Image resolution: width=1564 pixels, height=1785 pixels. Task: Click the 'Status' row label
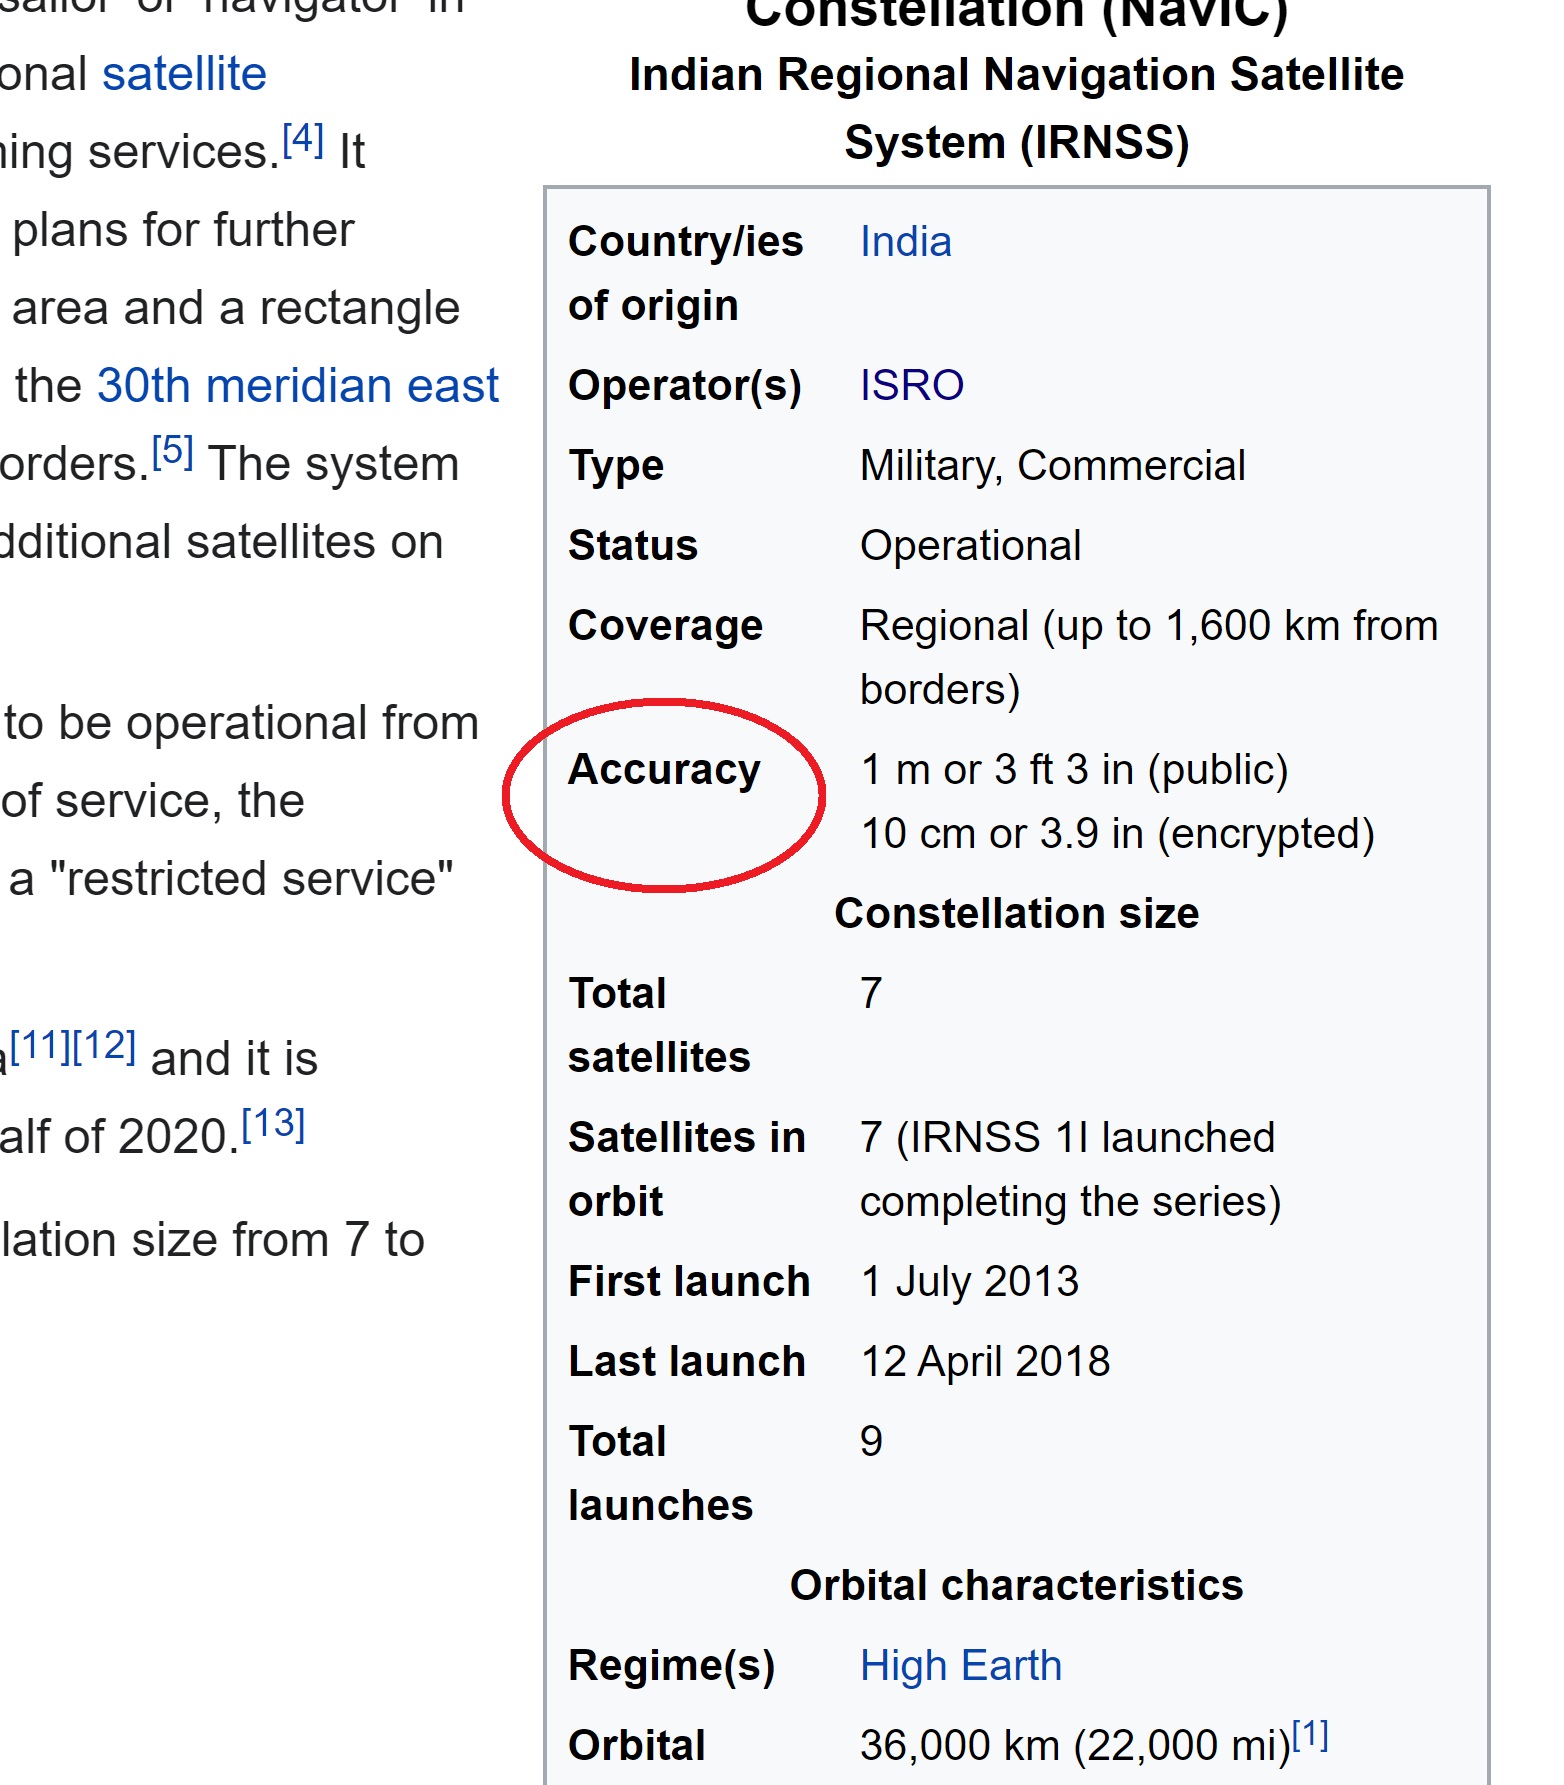(x=633, y=546)
